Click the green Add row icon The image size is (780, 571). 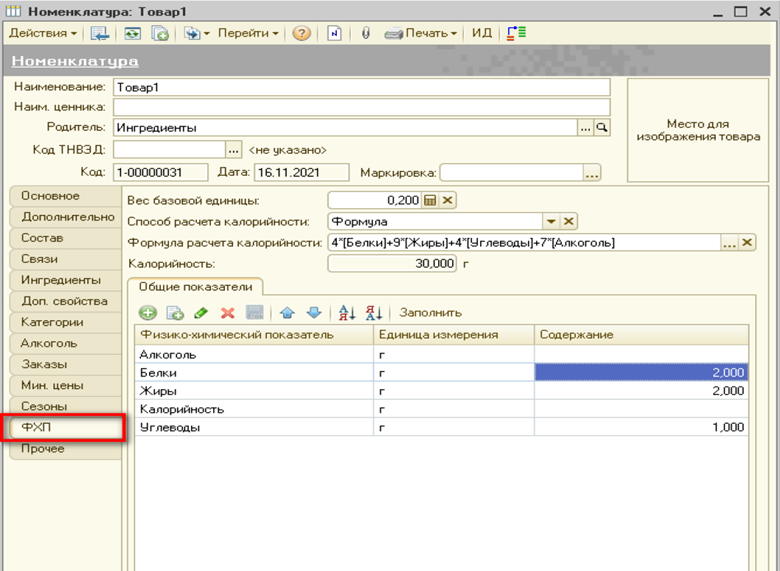tap(148, 313)
